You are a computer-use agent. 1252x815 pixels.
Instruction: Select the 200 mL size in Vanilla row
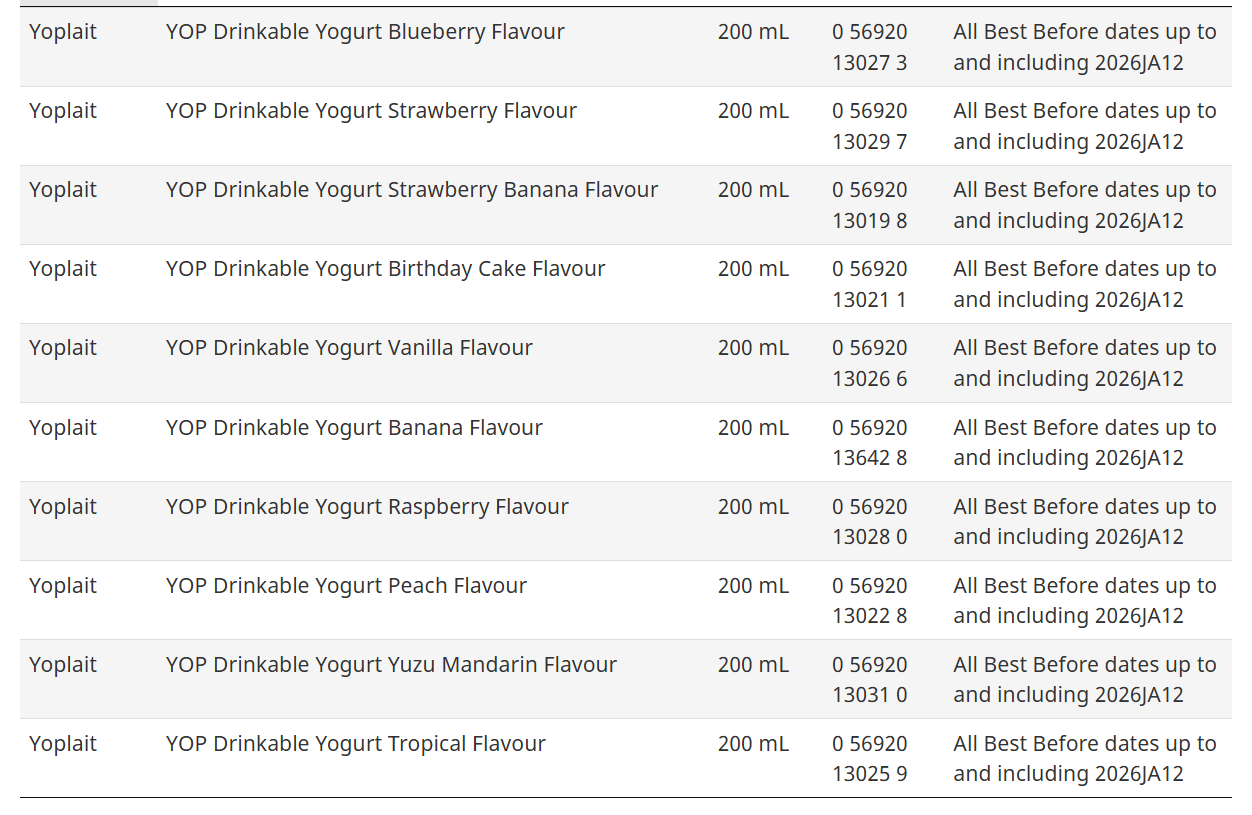pos(753,348)
